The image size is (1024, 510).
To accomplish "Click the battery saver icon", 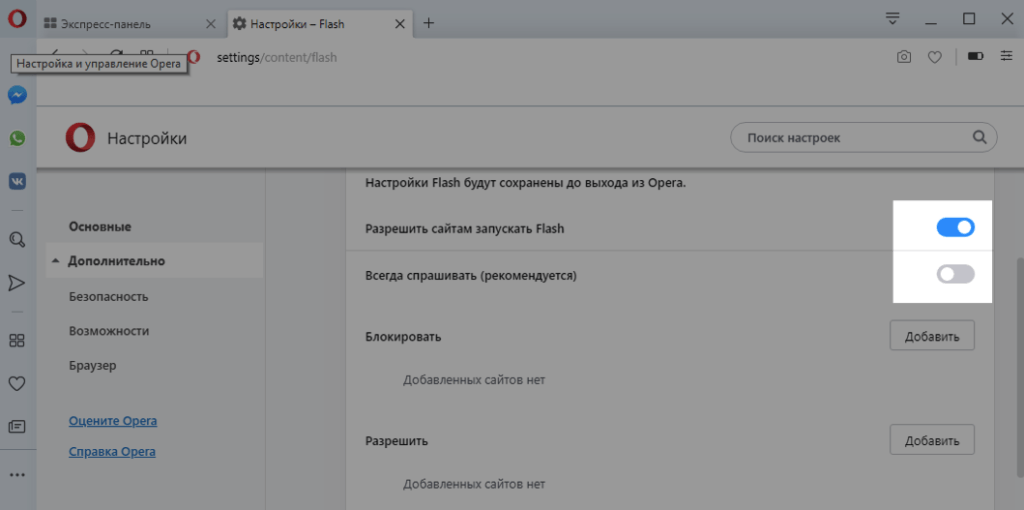I will [976, 57].
